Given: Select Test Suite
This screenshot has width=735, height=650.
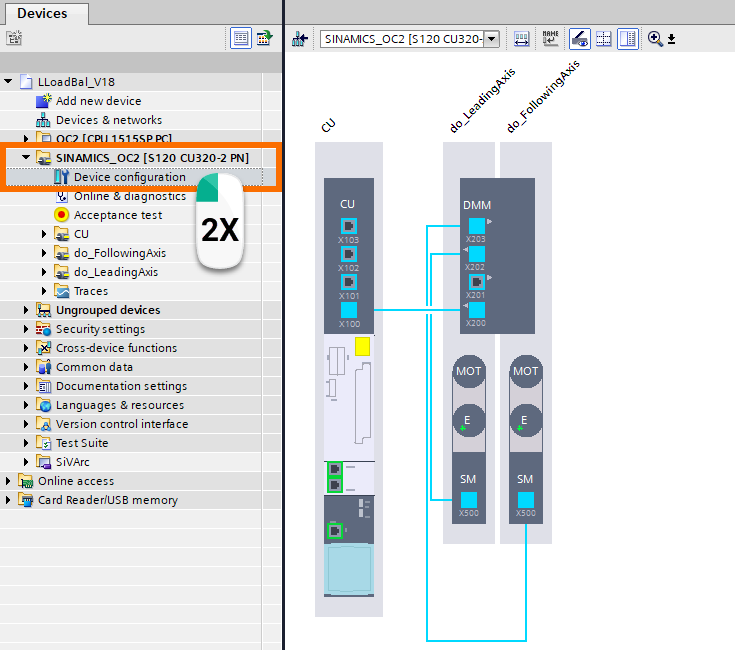Looking at the screenshot, I should coord(82,443).
